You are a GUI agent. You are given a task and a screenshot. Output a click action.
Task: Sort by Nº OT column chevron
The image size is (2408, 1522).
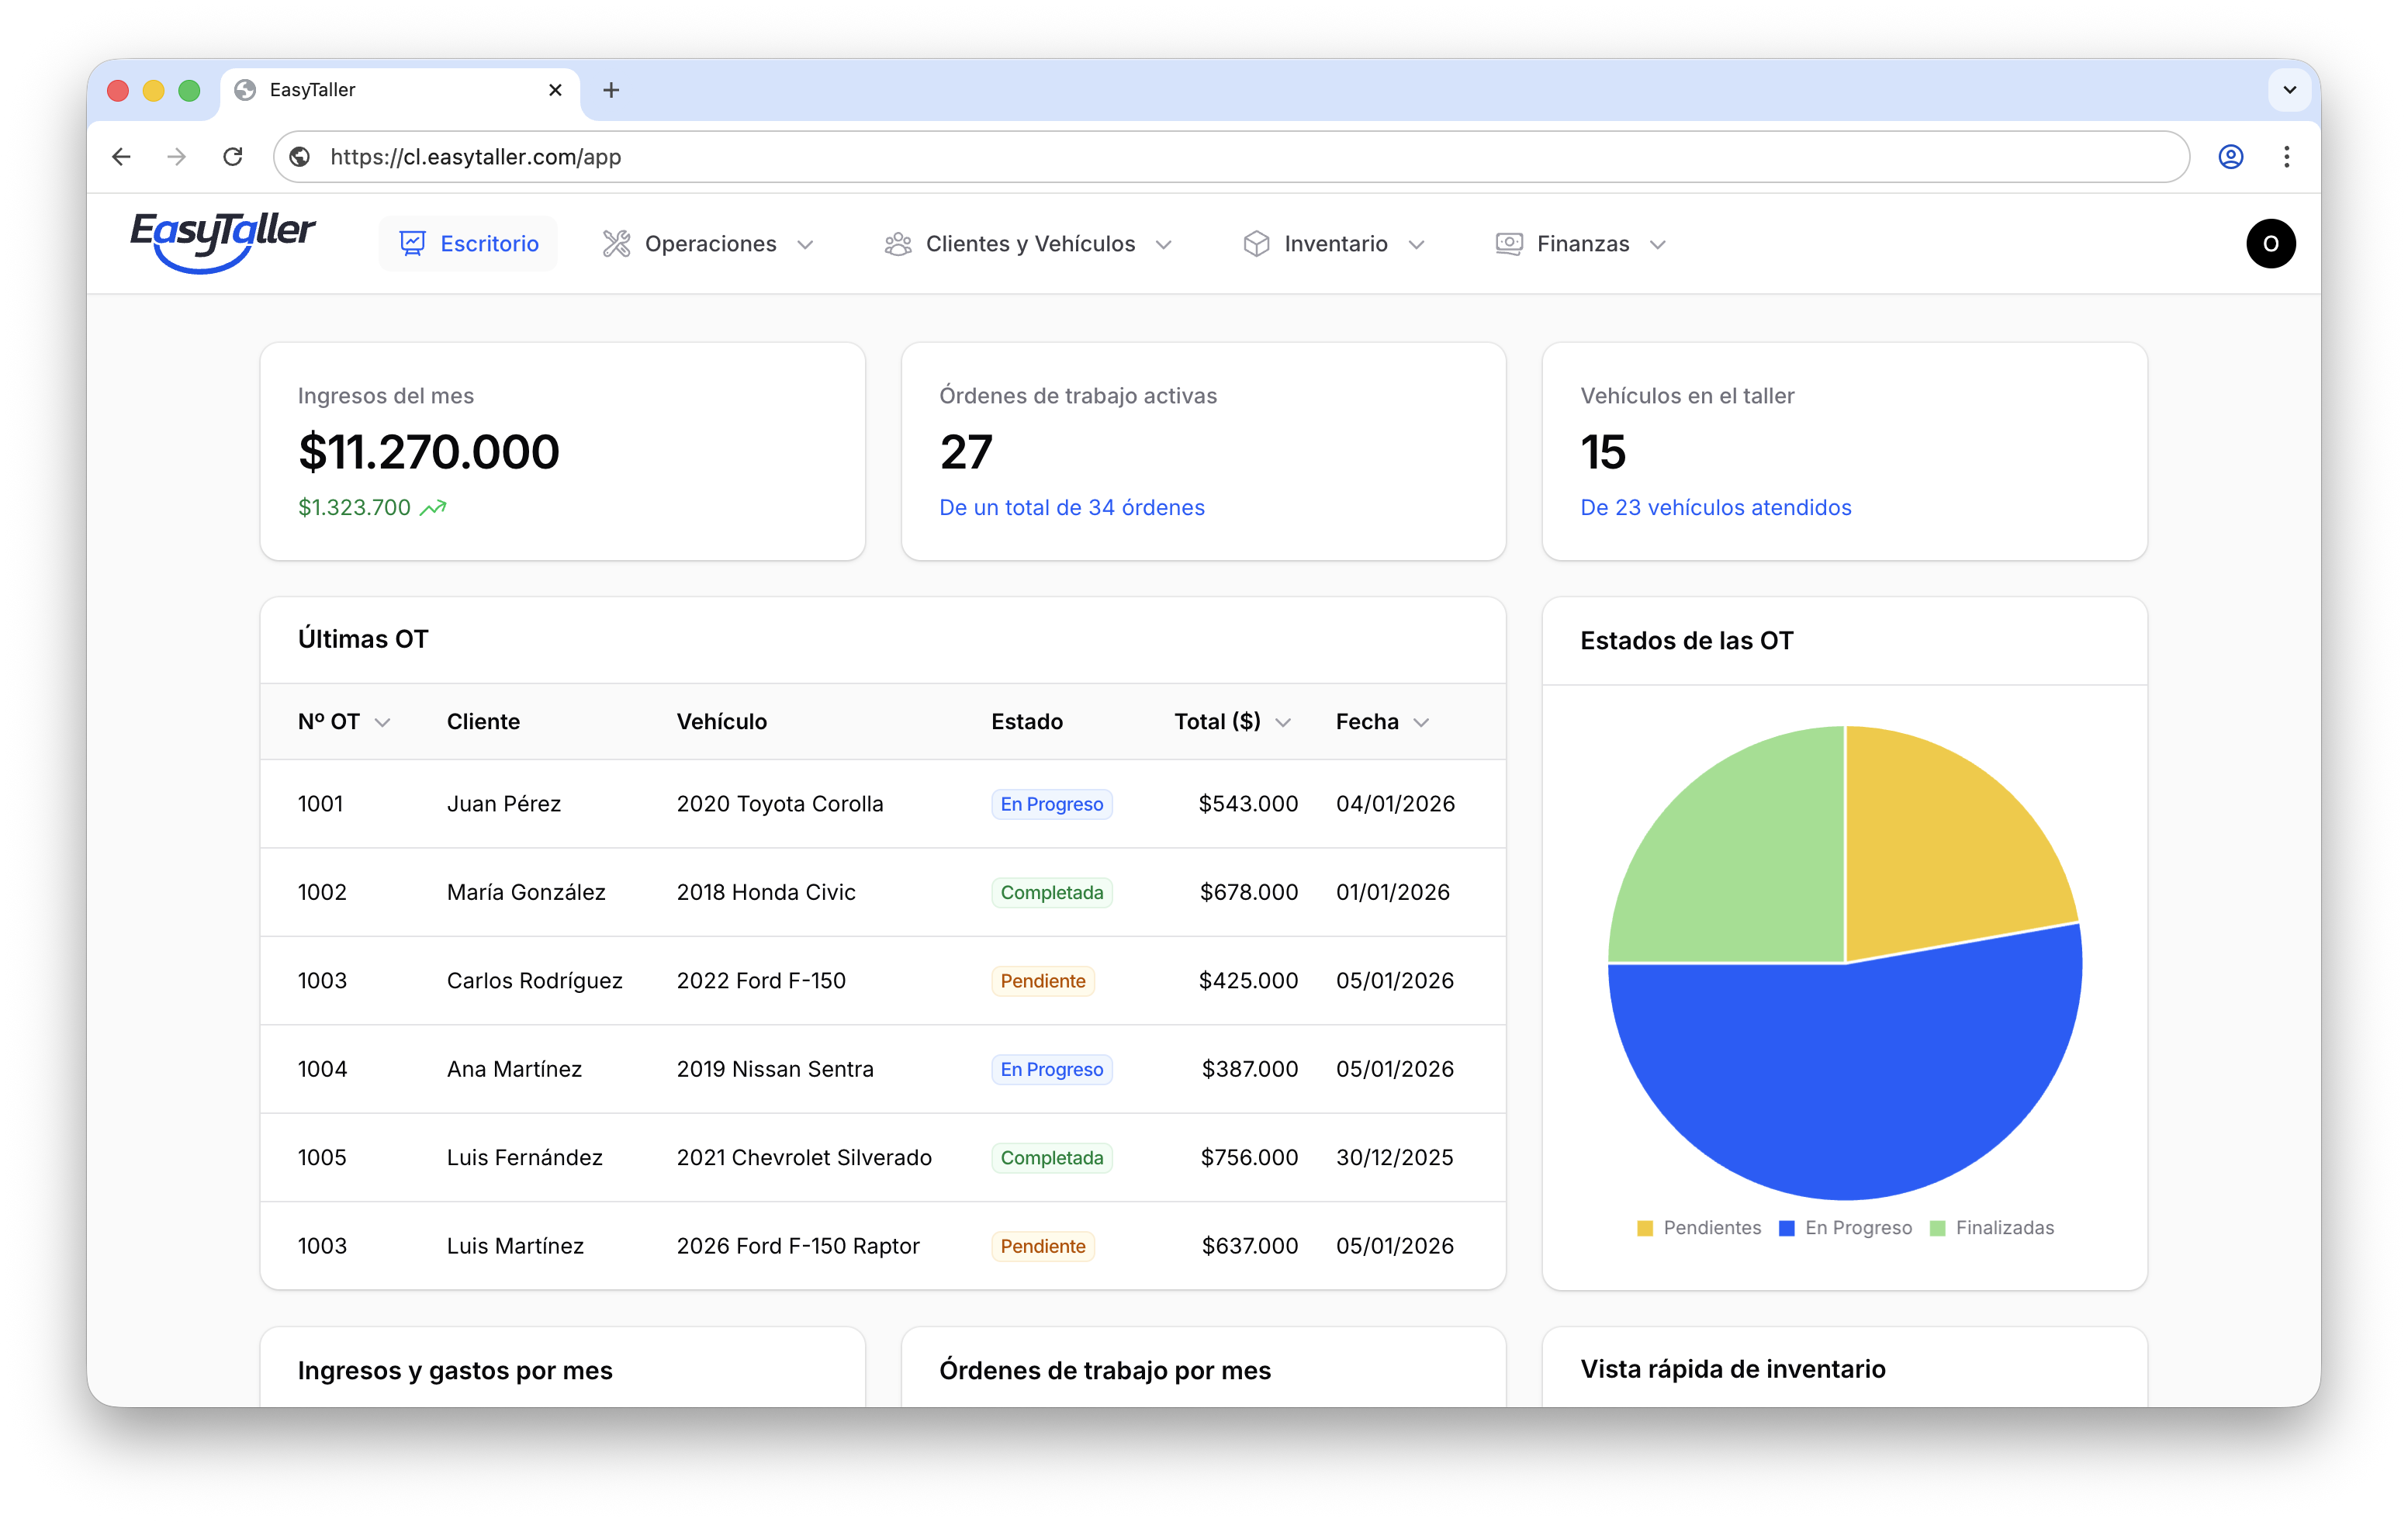point(382,722)
